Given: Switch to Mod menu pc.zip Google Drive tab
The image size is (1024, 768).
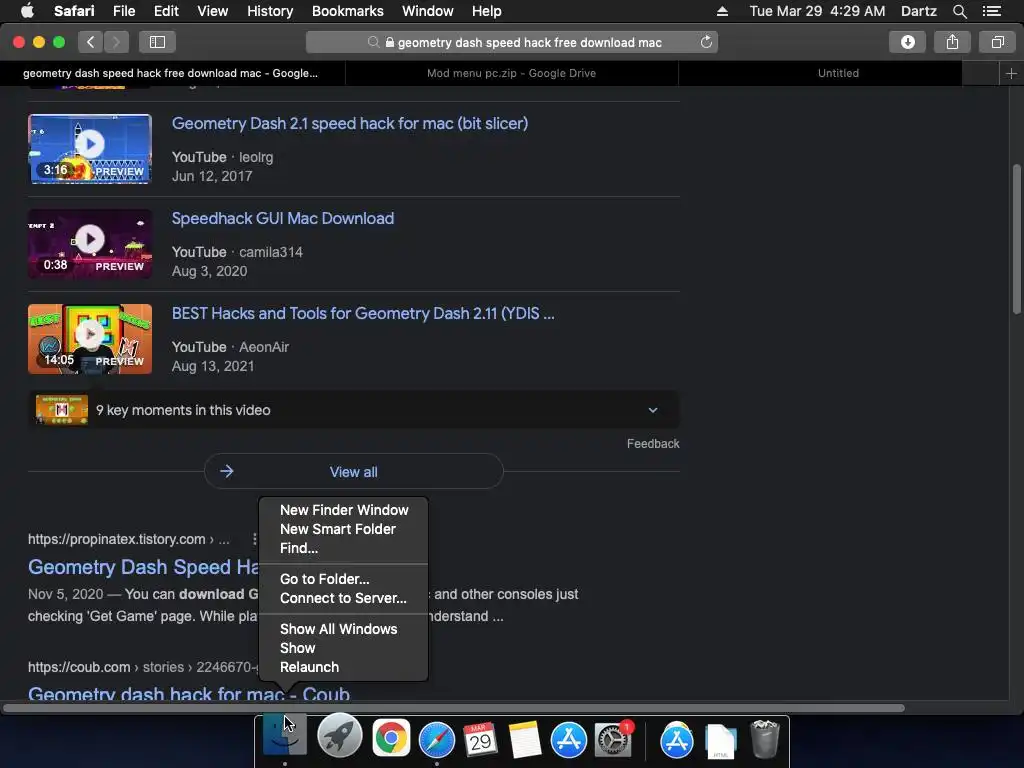Looking at the screenshot, I should pos(511,73).
